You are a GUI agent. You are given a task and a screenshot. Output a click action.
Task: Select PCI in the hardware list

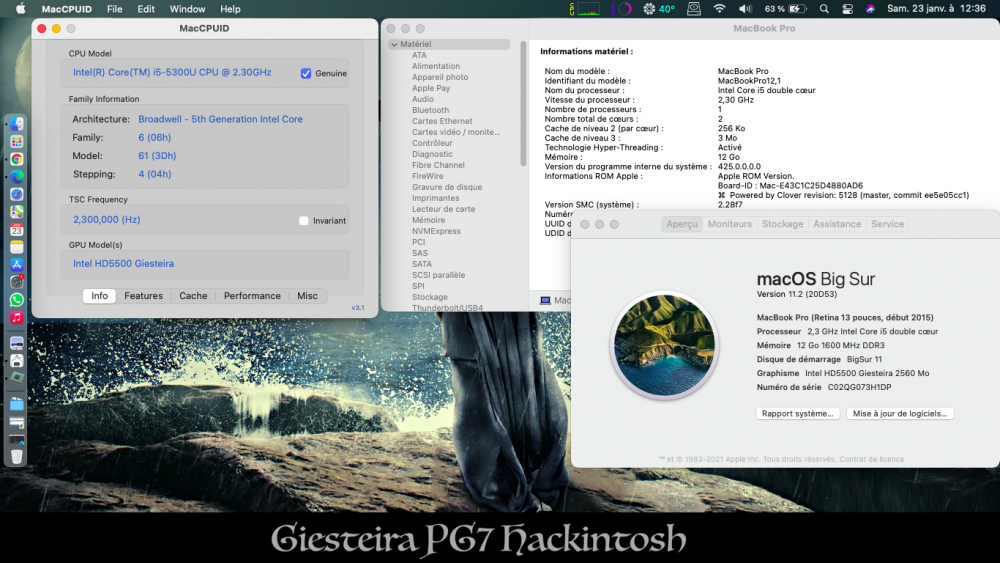click(418, 242)
